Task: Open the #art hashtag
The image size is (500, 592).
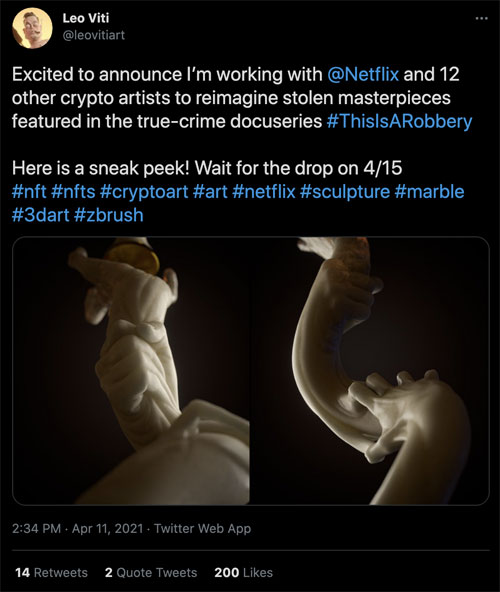Action: pyautogui.click(x=210, y=191)
